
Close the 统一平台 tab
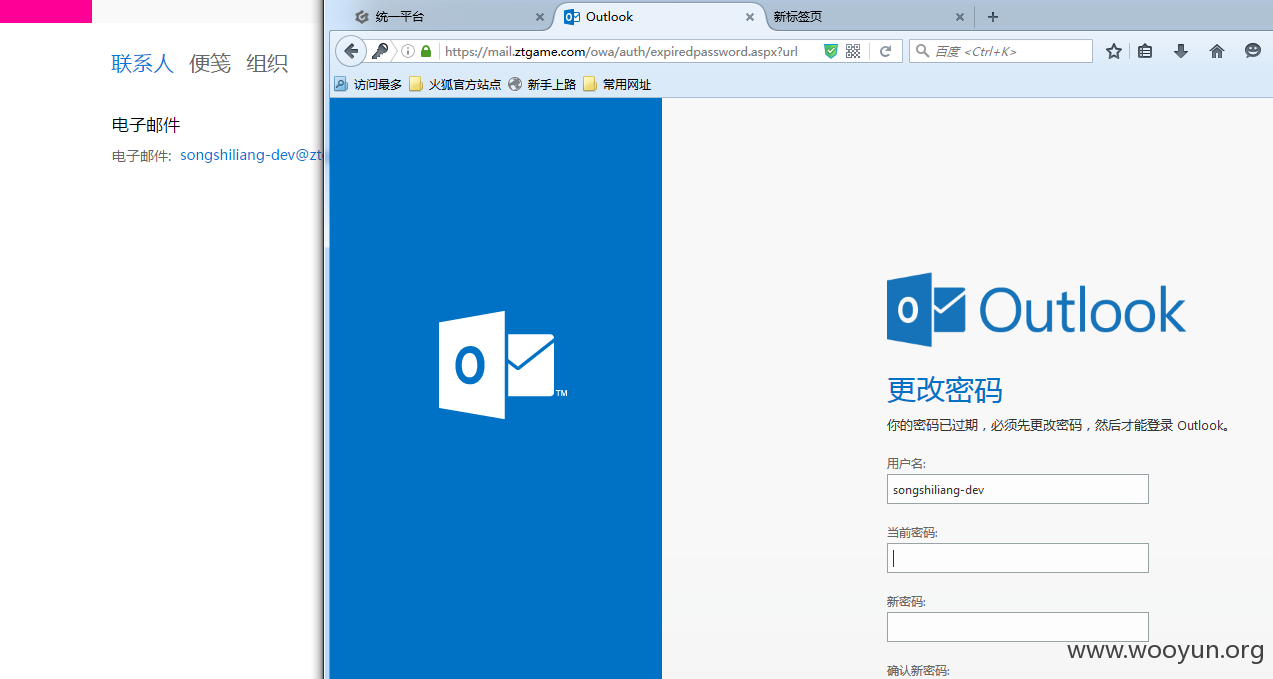click(540, 17)
